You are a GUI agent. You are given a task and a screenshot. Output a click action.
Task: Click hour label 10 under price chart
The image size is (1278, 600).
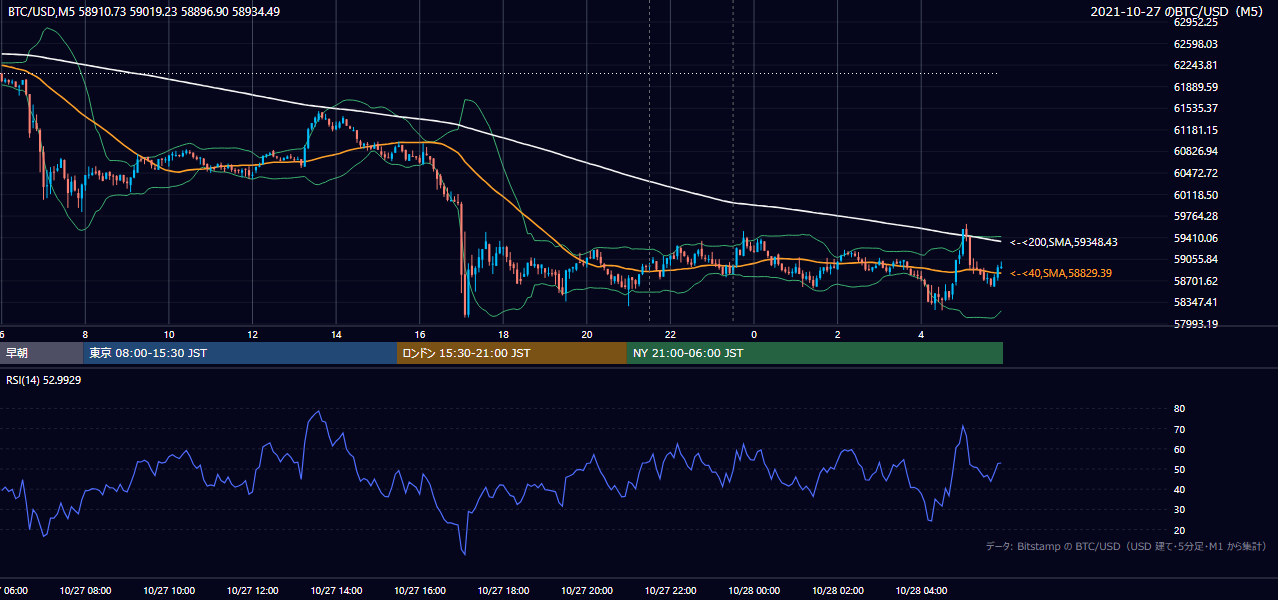coord(169,334)
